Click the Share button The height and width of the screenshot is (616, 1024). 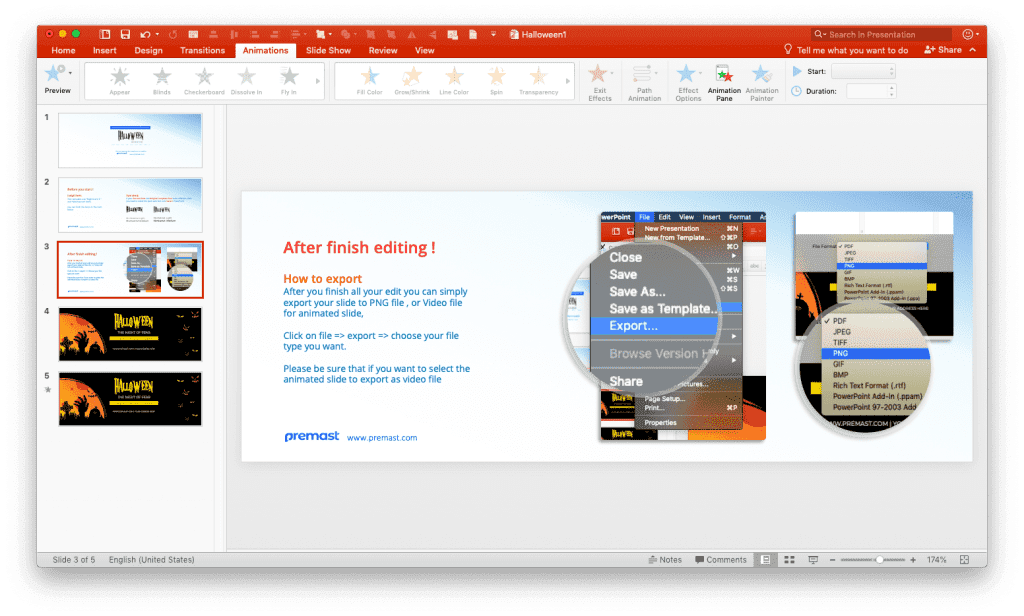(943, 50)
